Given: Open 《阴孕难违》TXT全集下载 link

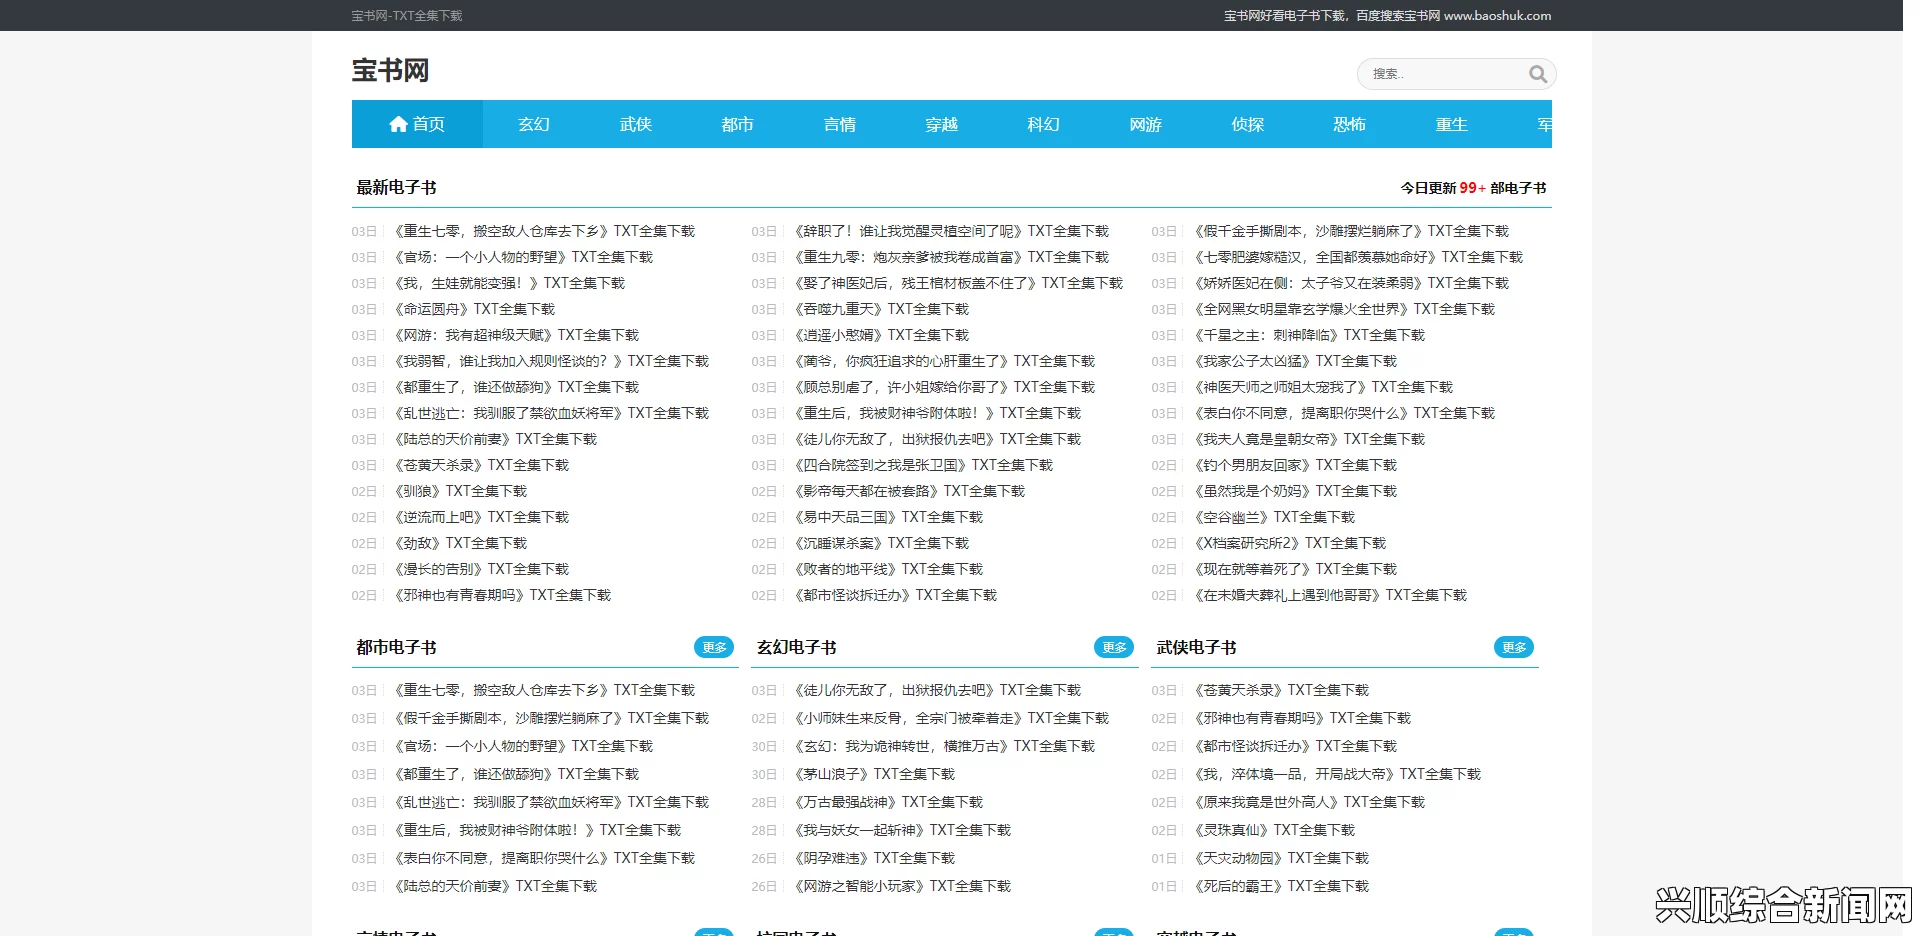Looking at the screenshot, I should [873, 858].
